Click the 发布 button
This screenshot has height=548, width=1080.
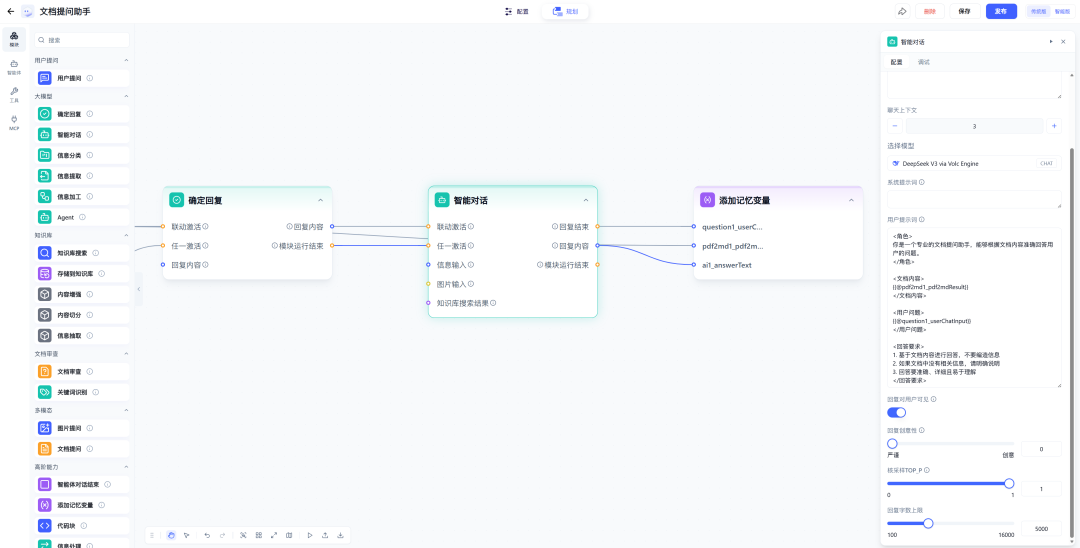click(1001, 11)
